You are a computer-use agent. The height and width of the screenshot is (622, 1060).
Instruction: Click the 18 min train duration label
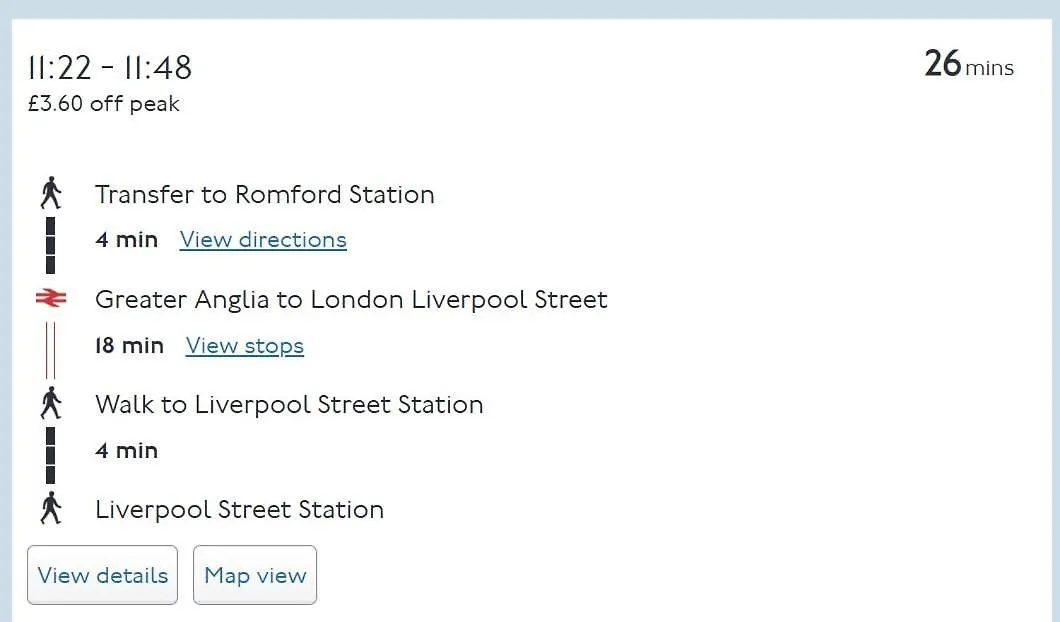click(x=129, y=345)
